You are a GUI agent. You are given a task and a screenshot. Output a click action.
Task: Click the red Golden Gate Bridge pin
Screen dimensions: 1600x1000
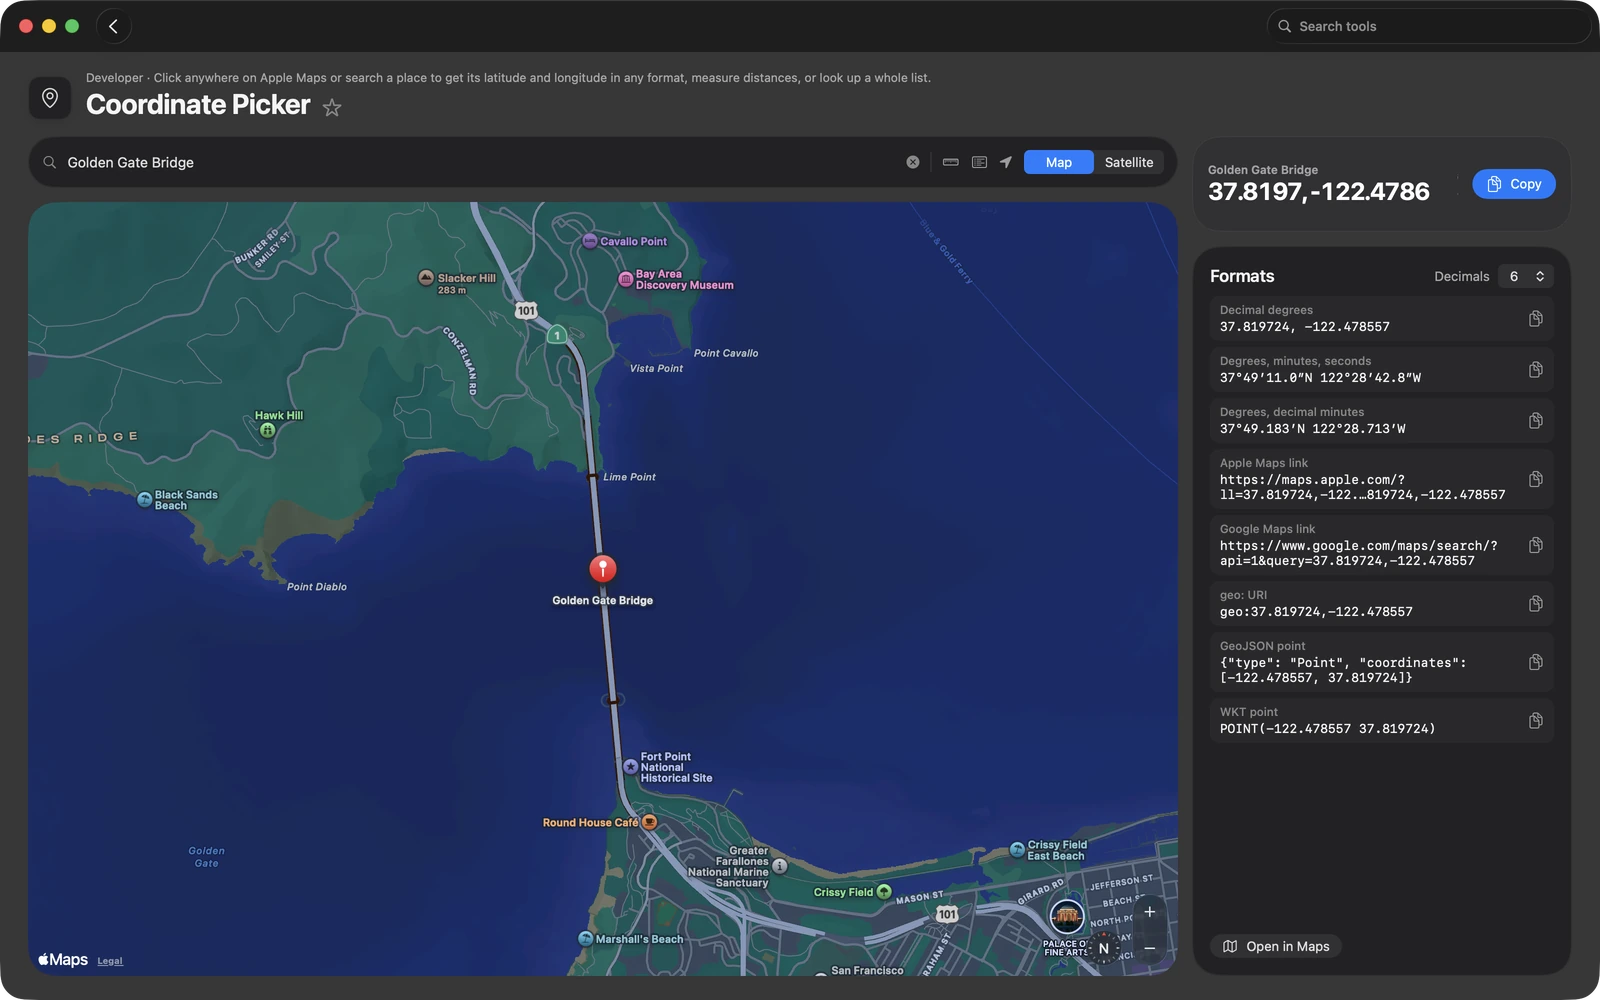pyautogui.click(x=603, y=568)
